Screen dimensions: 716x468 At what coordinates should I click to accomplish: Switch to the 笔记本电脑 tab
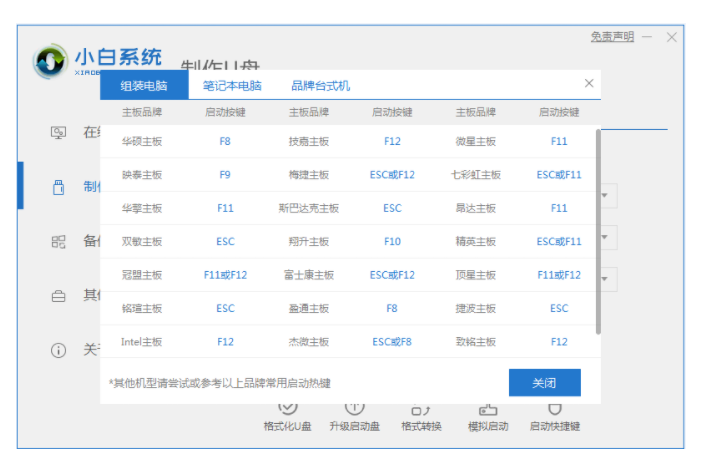point(232,86)
